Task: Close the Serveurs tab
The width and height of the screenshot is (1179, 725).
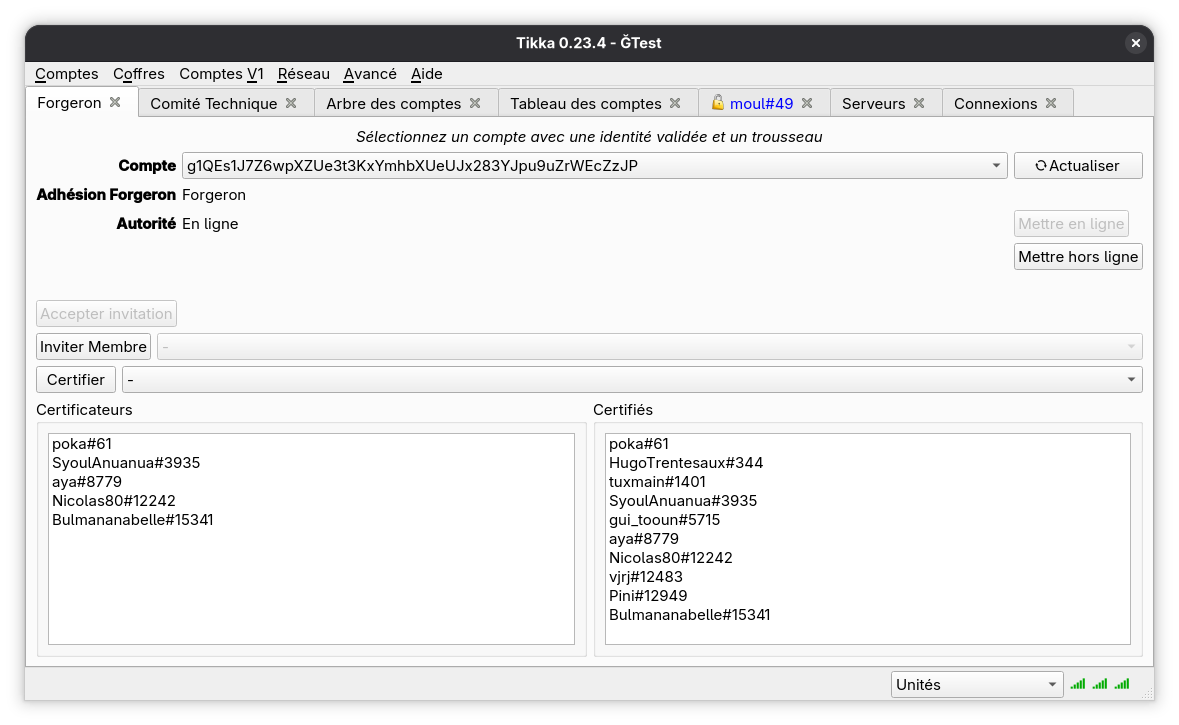Action: [x=919, y=103]
